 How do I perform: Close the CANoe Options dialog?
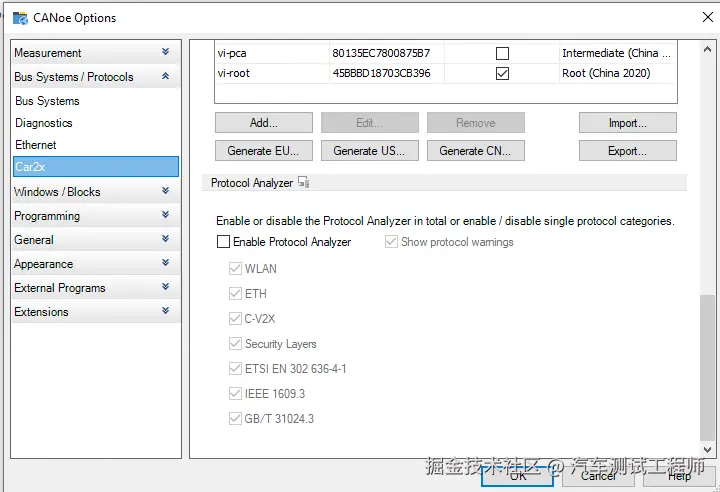tap(708, 17)
